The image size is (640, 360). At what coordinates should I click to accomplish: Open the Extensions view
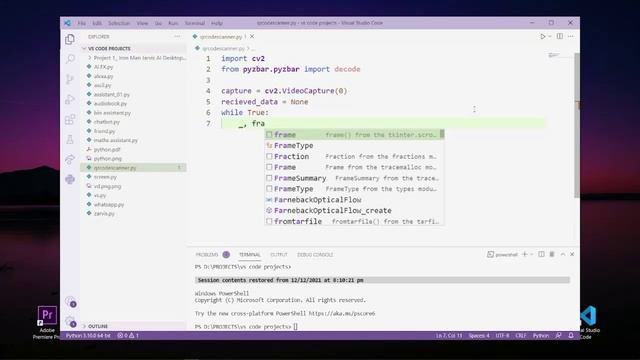(x=70, y=119)
